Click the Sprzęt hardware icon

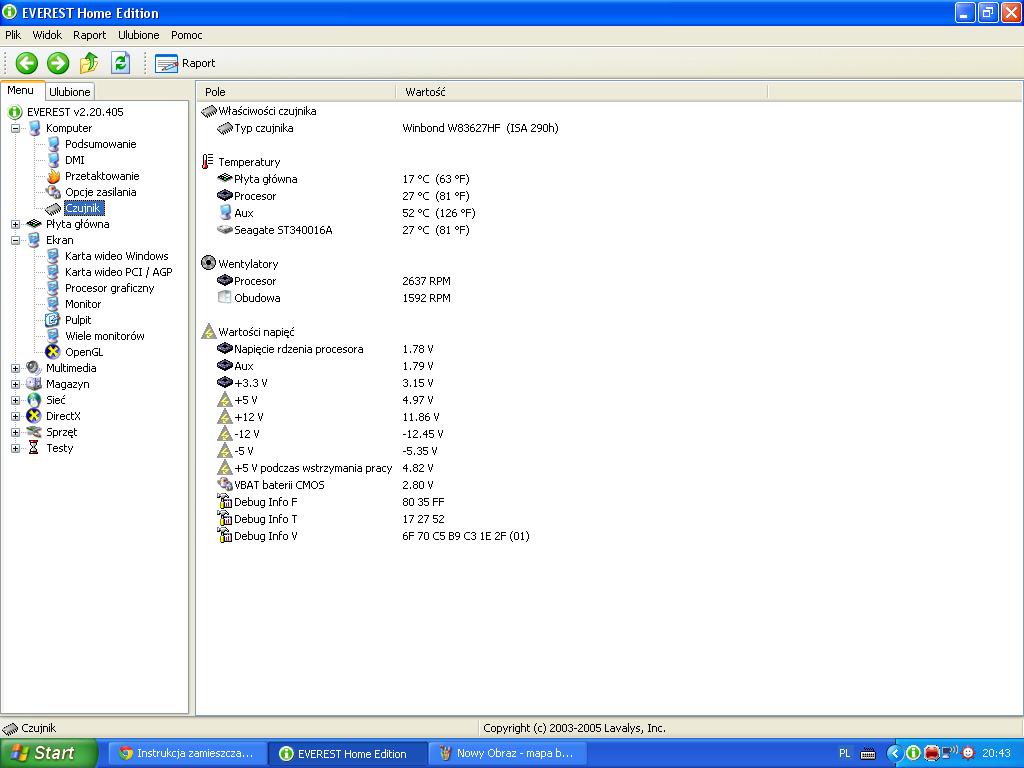click(34, 432)
